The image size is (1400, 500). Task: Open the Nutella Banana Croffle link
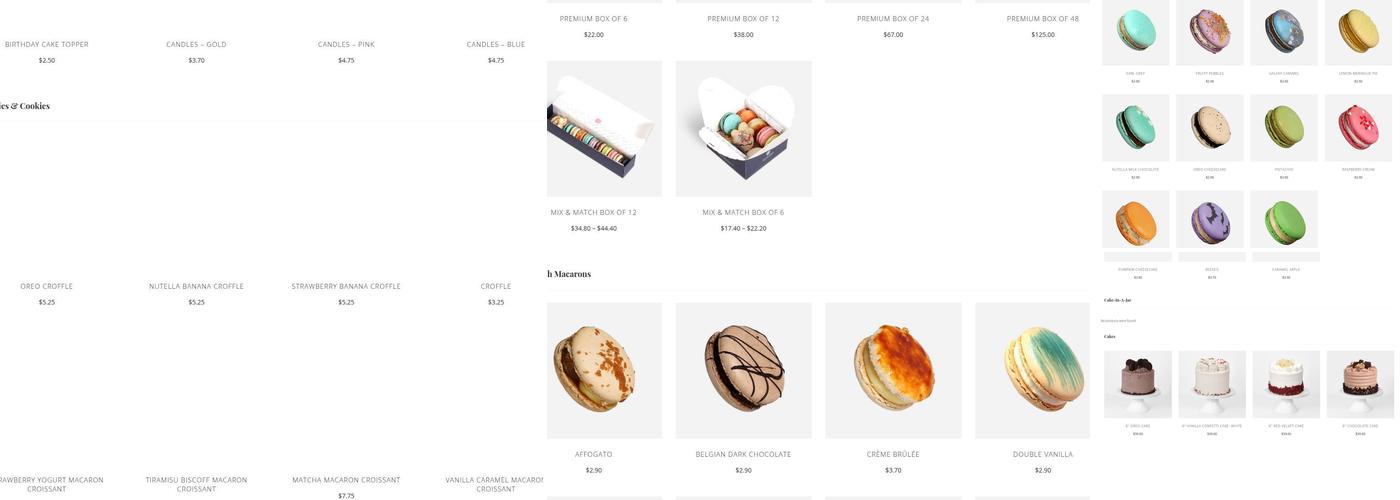(x=196, y=286)
